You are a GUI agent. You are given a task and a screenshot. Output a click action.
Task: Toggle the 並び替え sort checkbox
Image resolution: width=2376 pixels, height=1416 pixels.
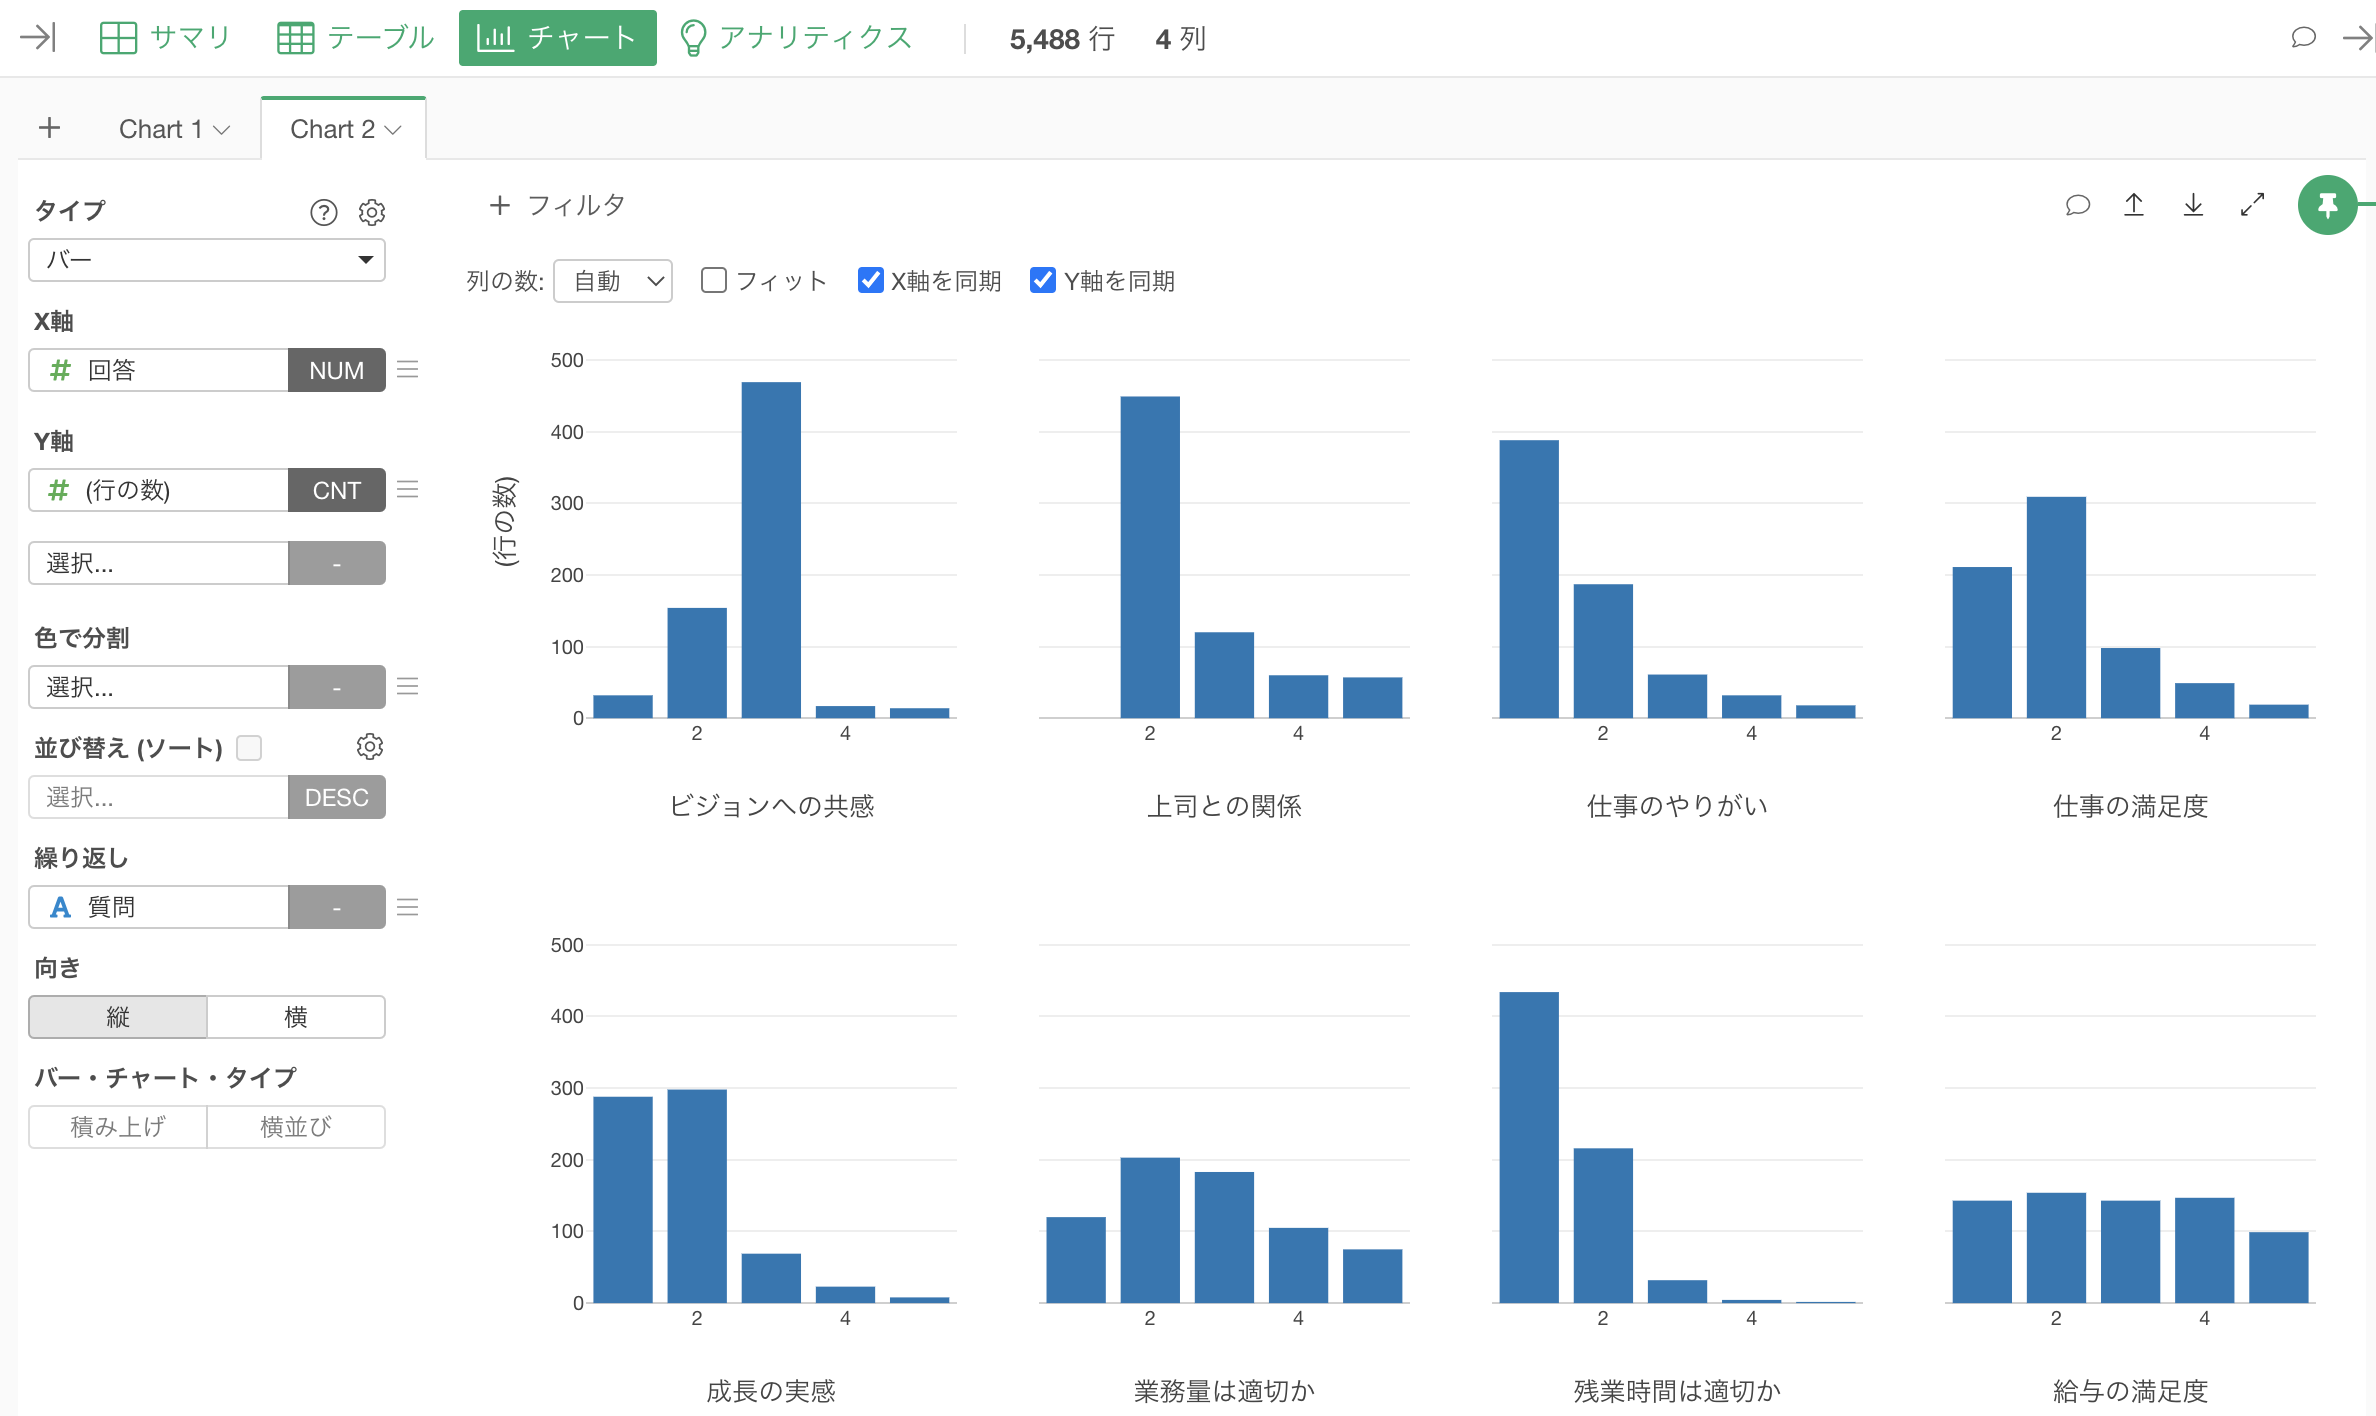pyautogui.click(x=249, y=748)
